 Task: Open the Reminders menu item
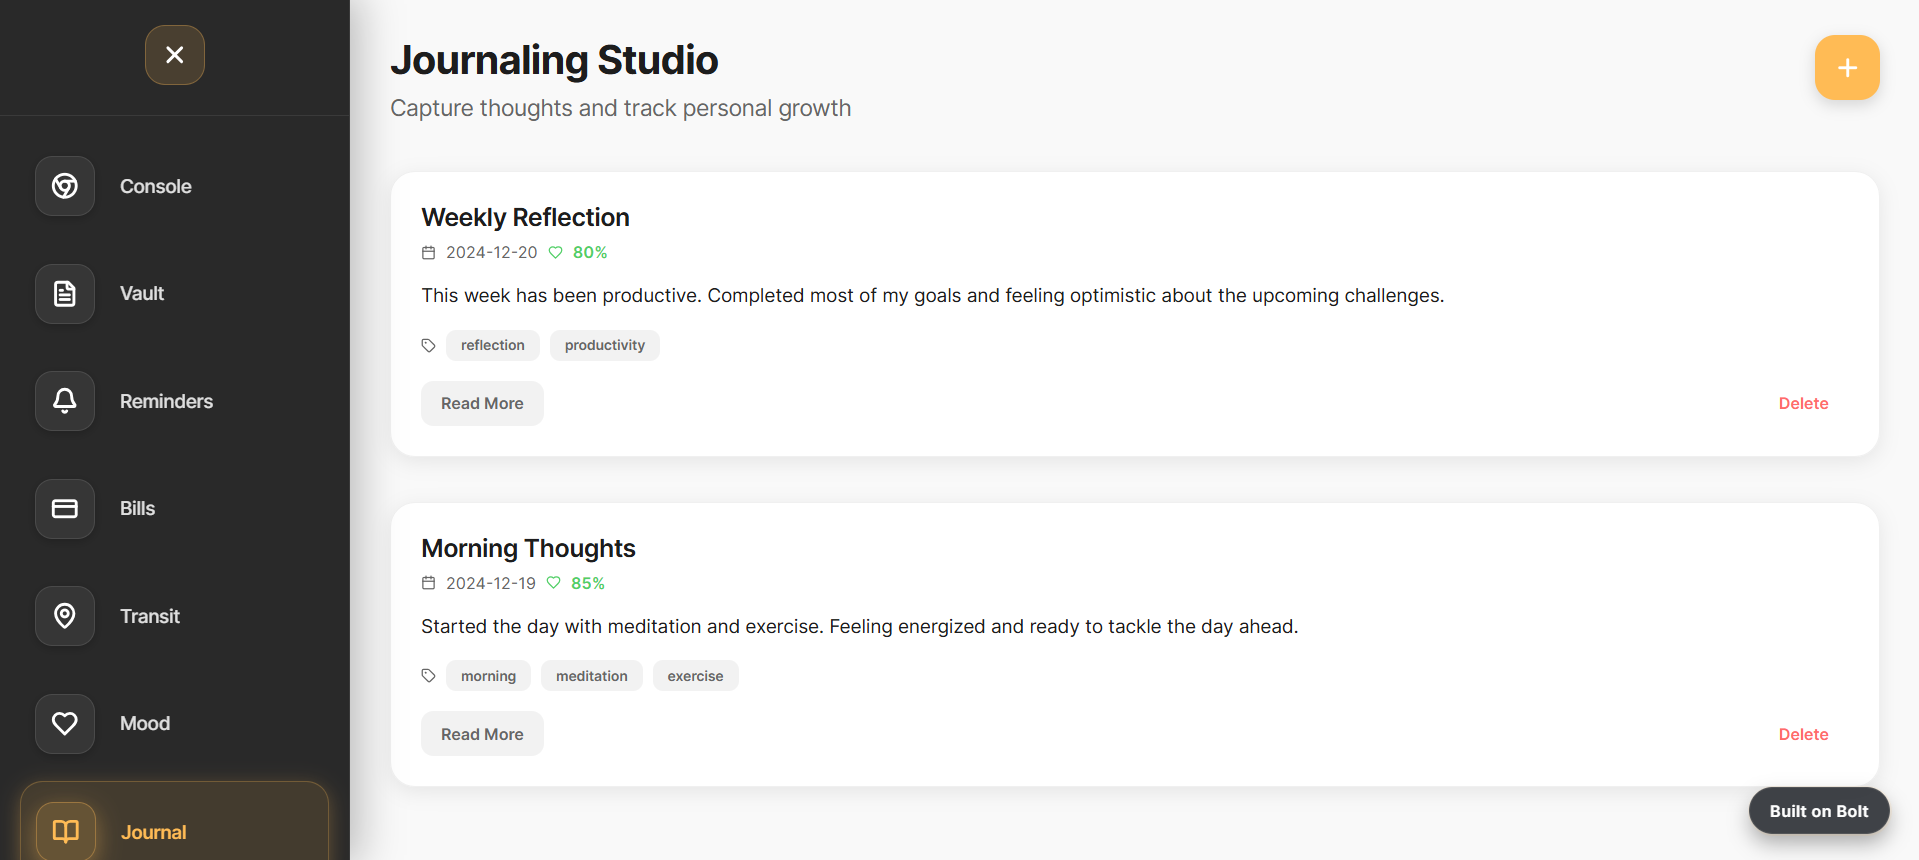pos(166,401)
